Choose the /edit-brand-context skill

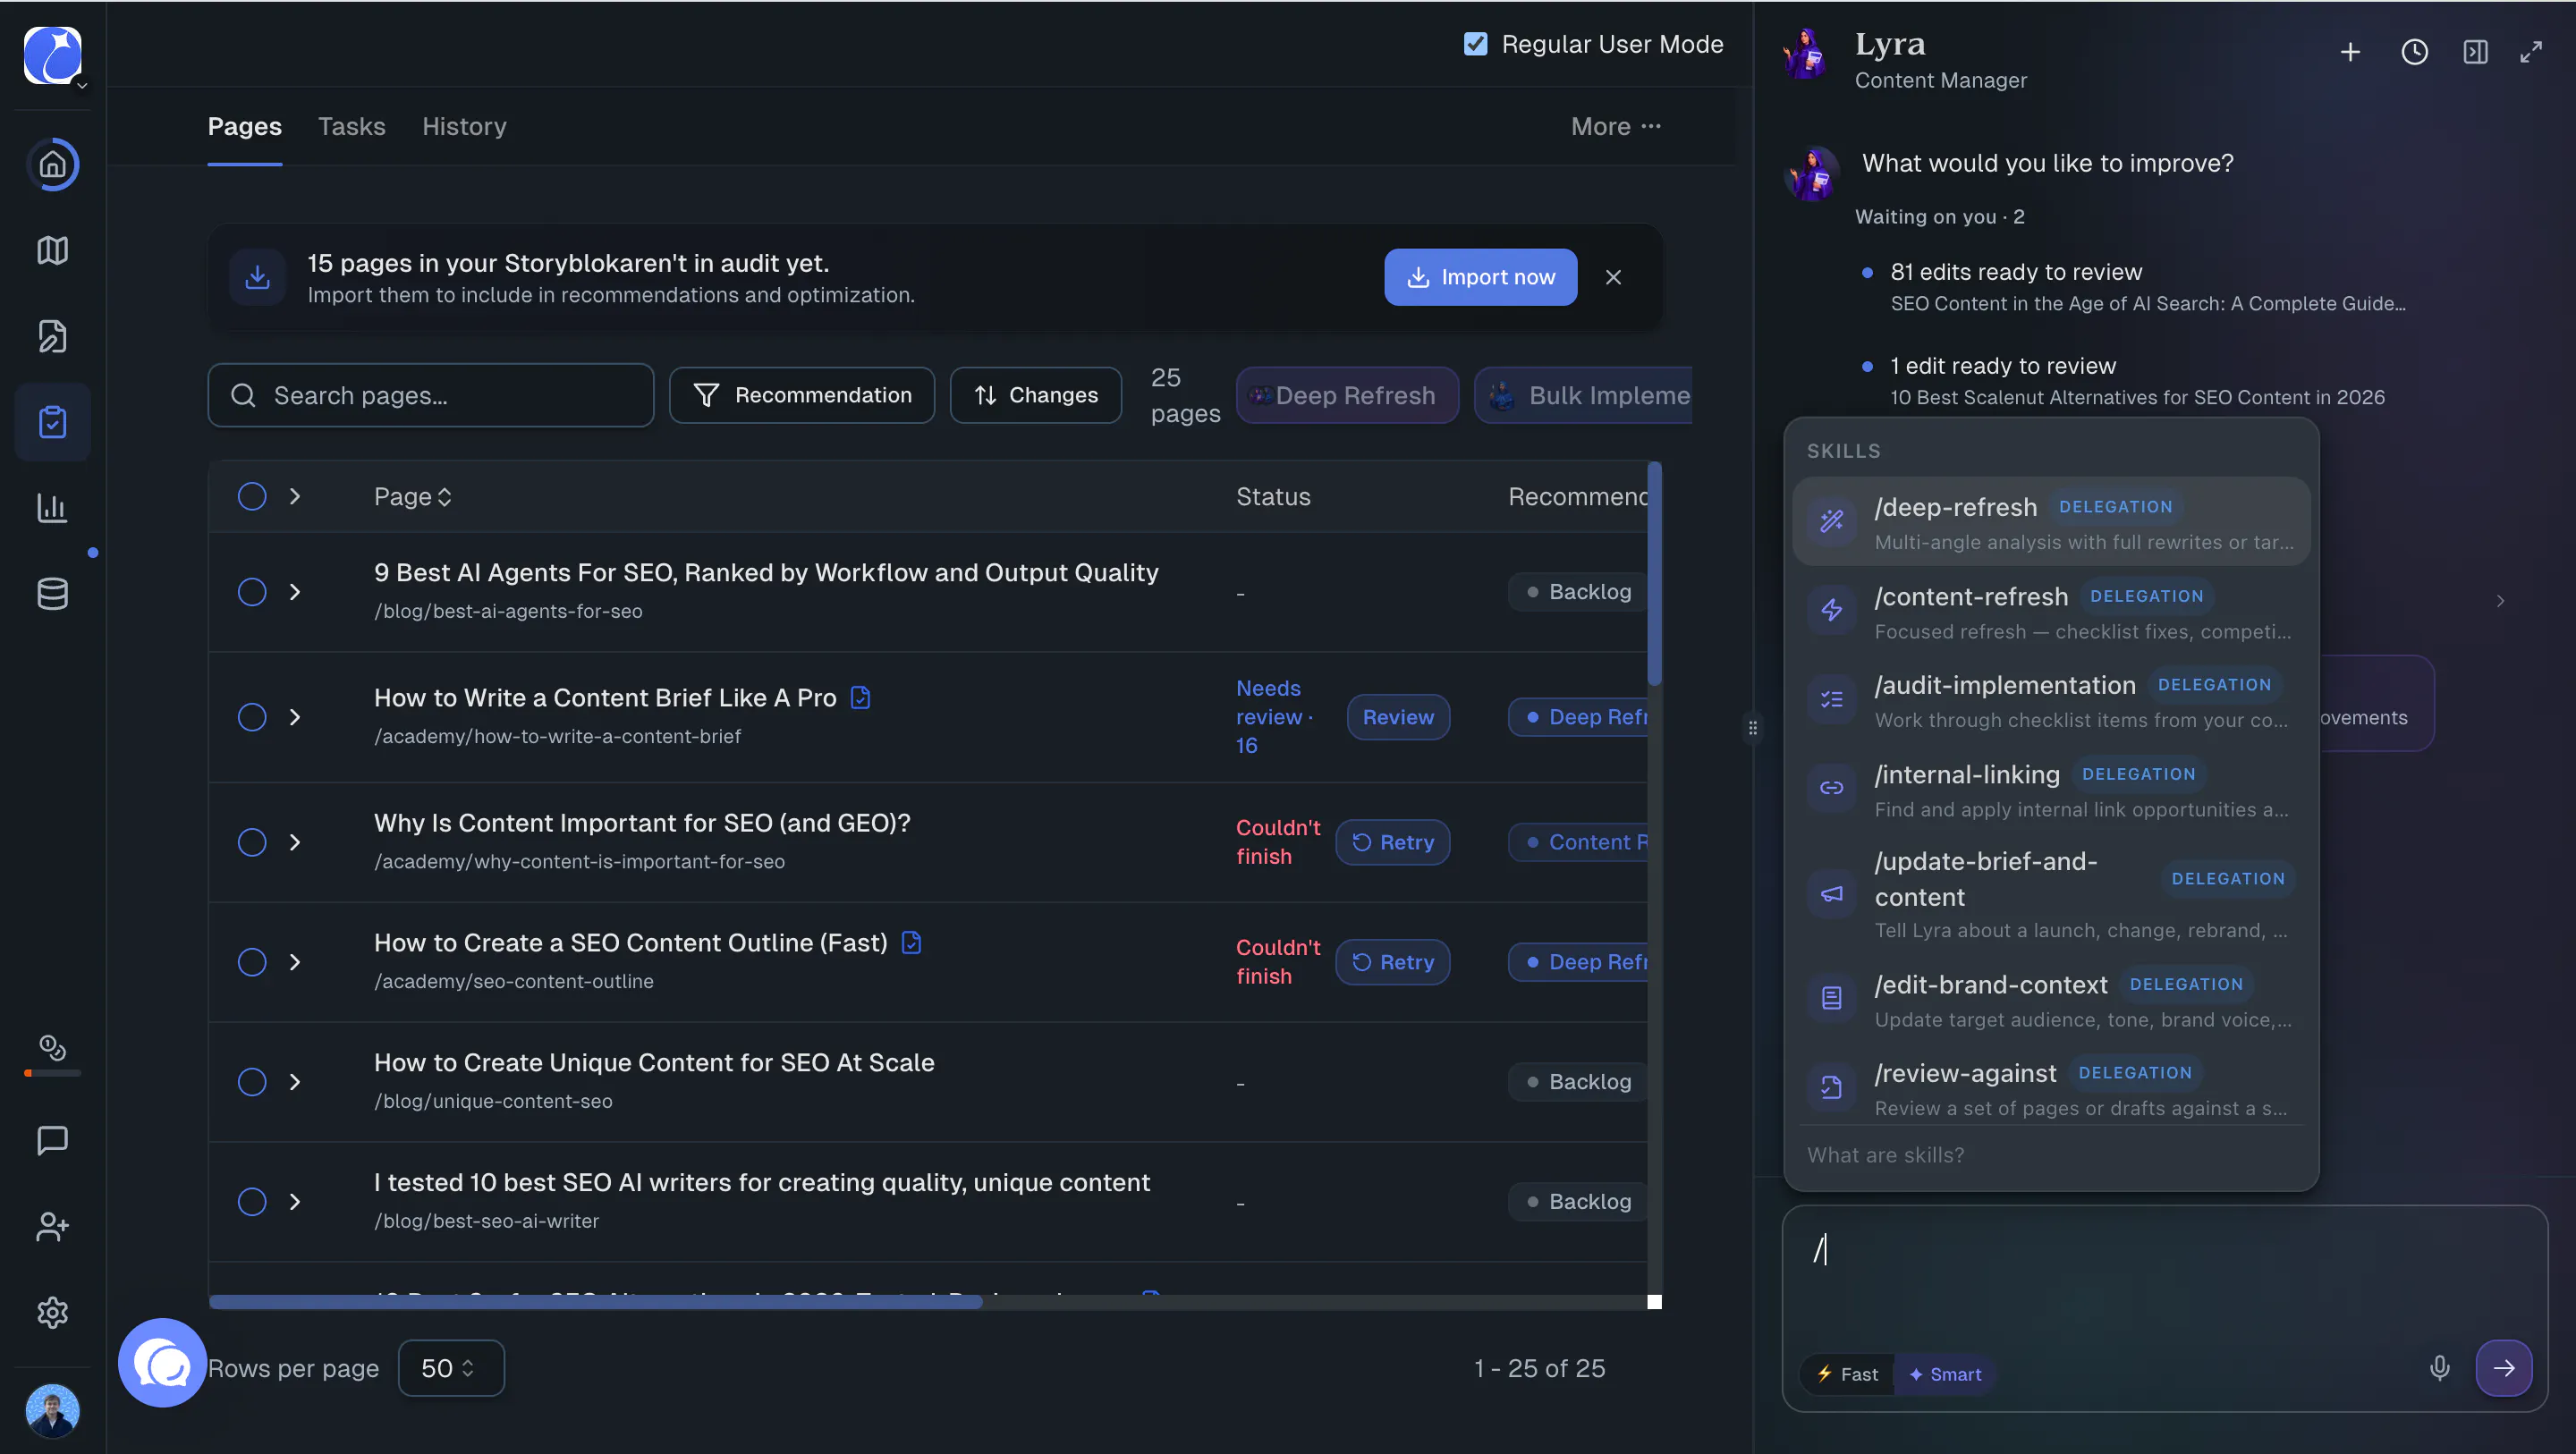[x=2051, y=1000]
